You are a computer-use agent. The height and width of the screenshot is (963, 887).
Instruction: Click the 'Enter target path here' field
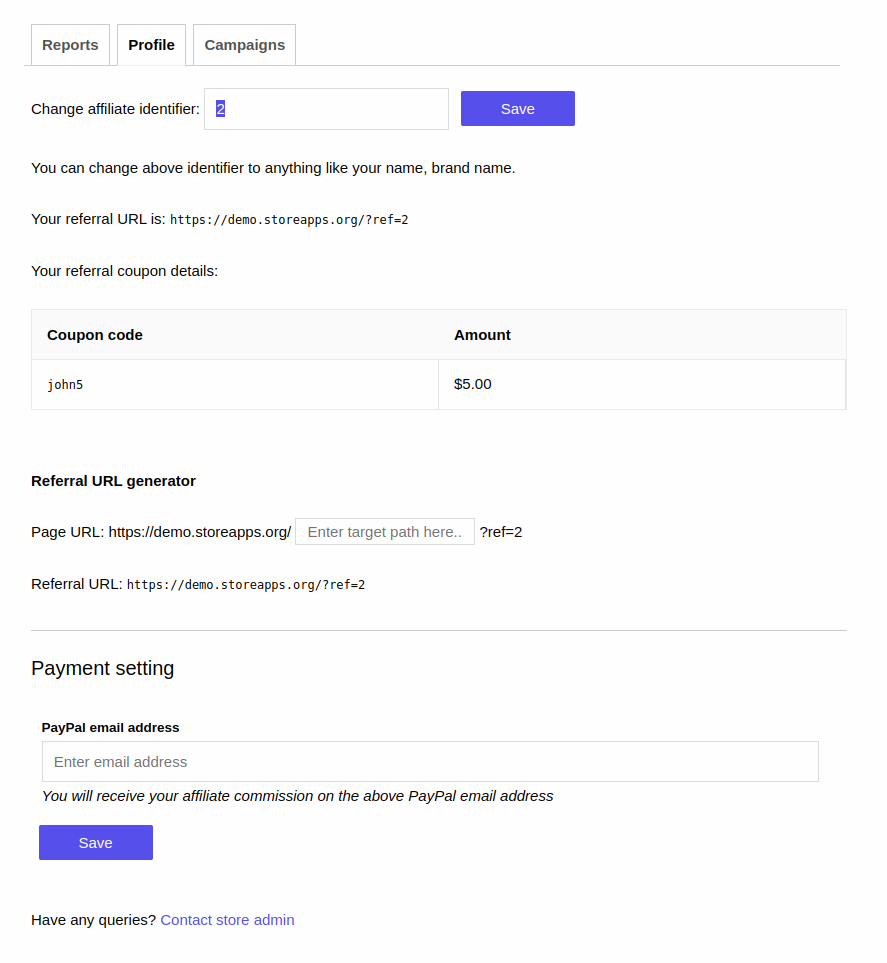(385, 532)
